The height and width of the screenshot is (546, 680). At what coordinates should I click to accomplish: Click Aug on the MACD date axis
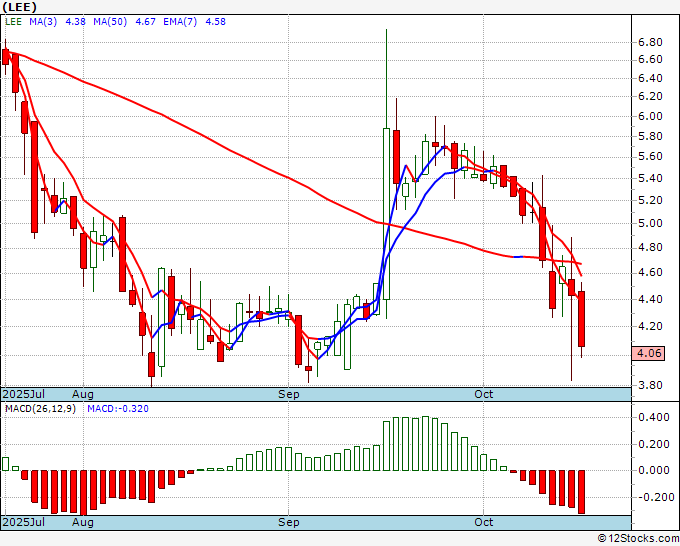pos(83,522)
